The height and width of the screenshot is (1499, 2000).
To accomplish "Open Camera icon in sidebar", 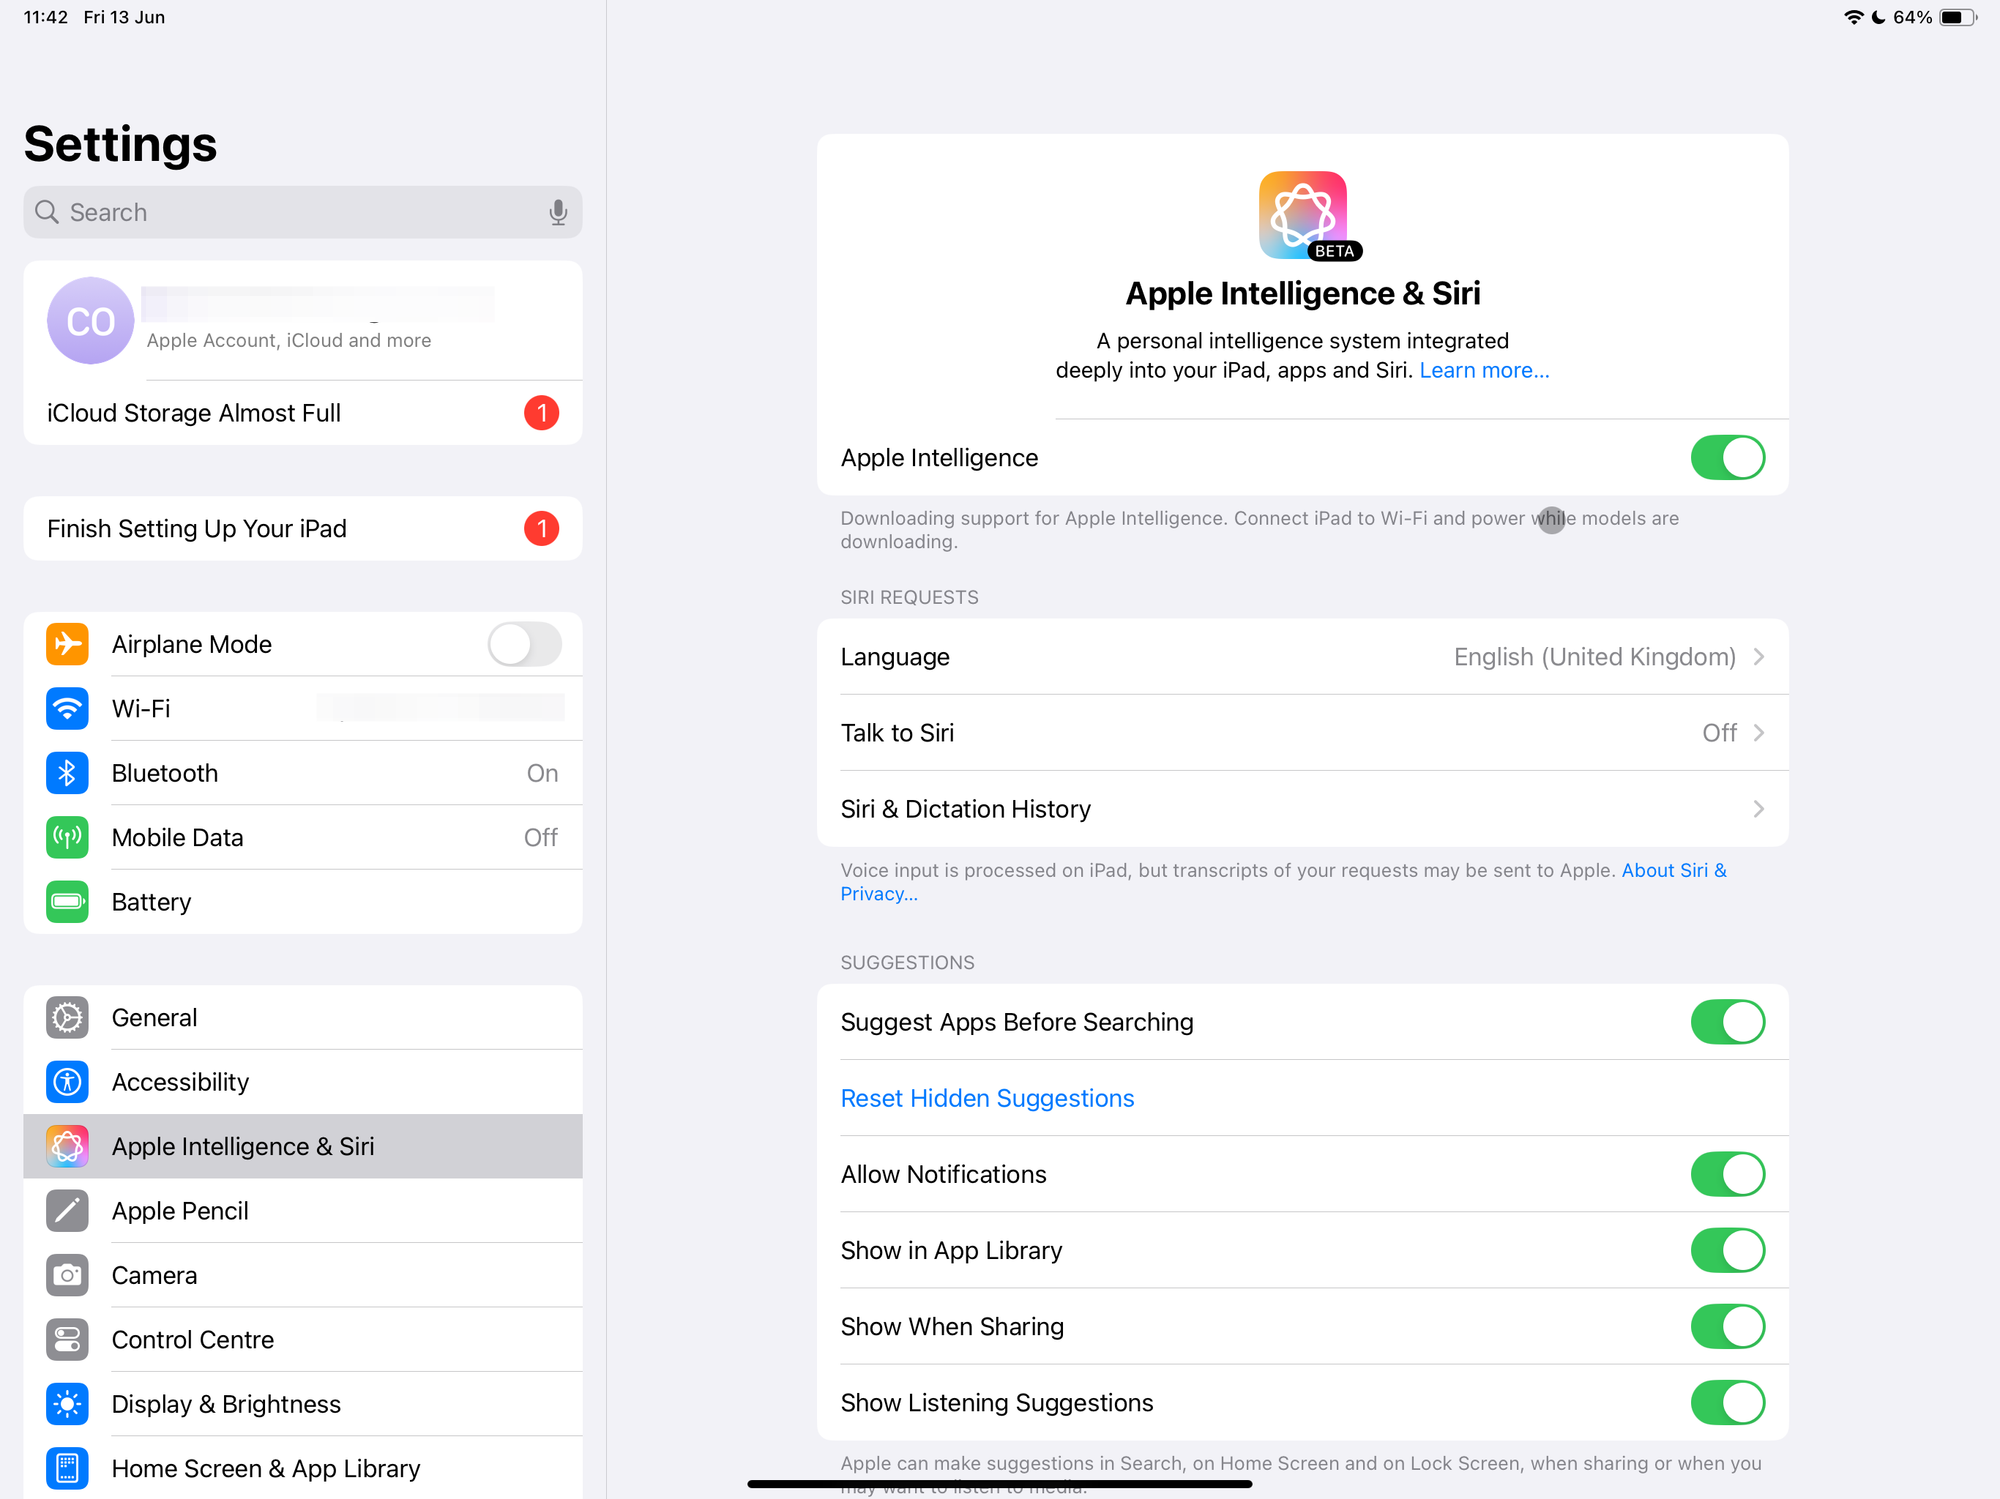I will [x=67, y=1275].
